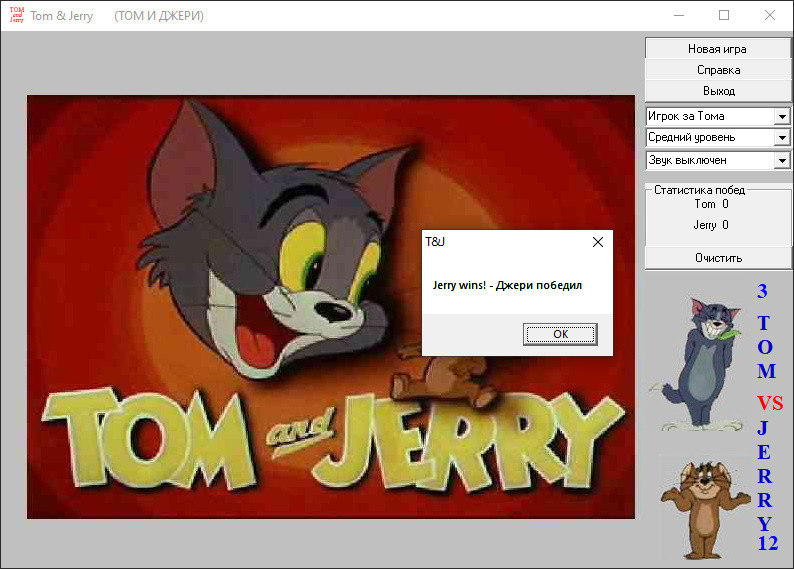This screenshot has height=569, width=794.
Task: Expand the Средний уровень difficulty dropdown
Action: coord(782,138)
